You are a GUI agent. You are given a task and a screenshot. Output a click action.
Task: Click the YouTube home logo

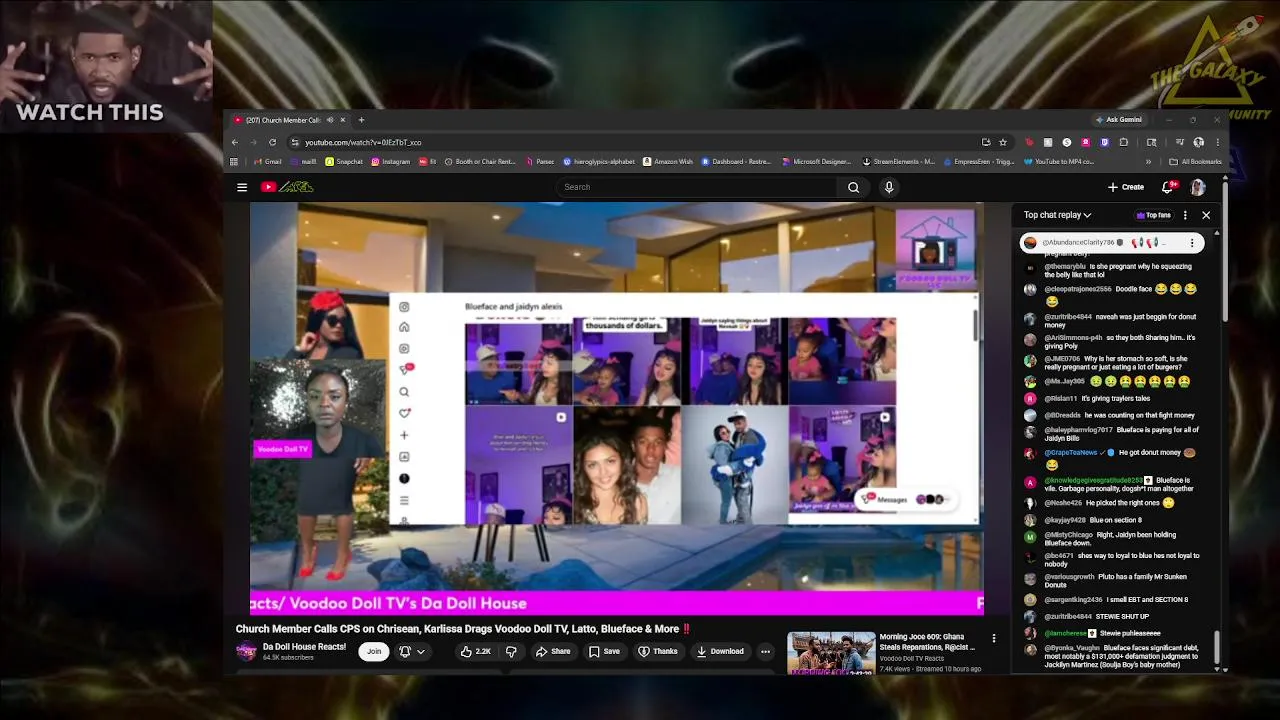tap(287, 187)
